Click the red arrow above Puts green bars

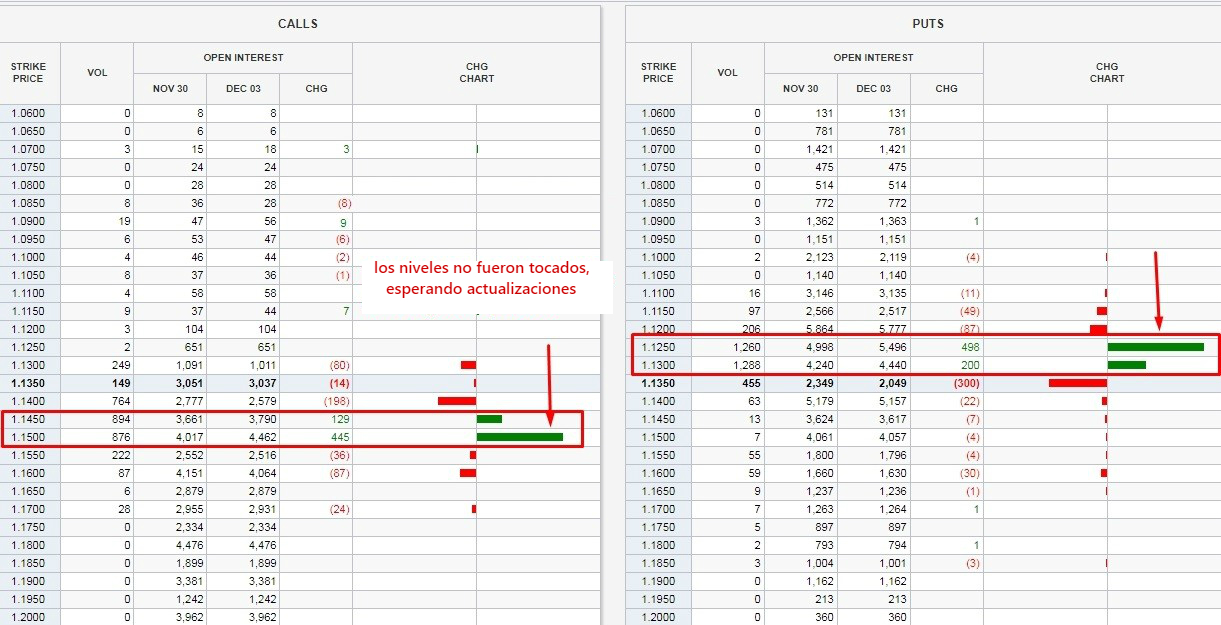1157,290
